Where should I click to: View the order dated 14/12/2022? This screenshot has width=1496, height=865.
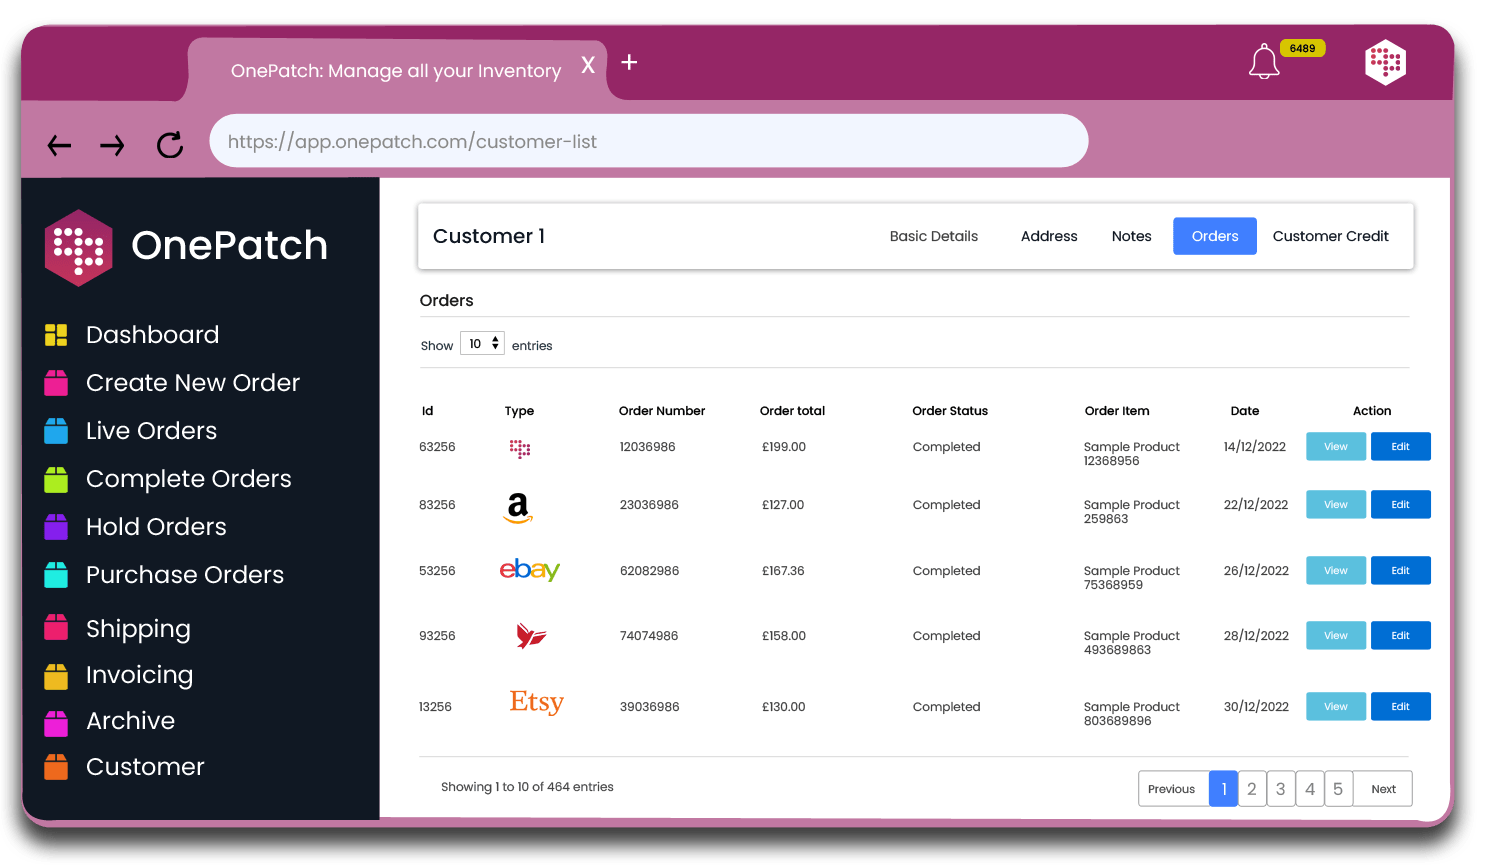click(x=1335, y=446)
